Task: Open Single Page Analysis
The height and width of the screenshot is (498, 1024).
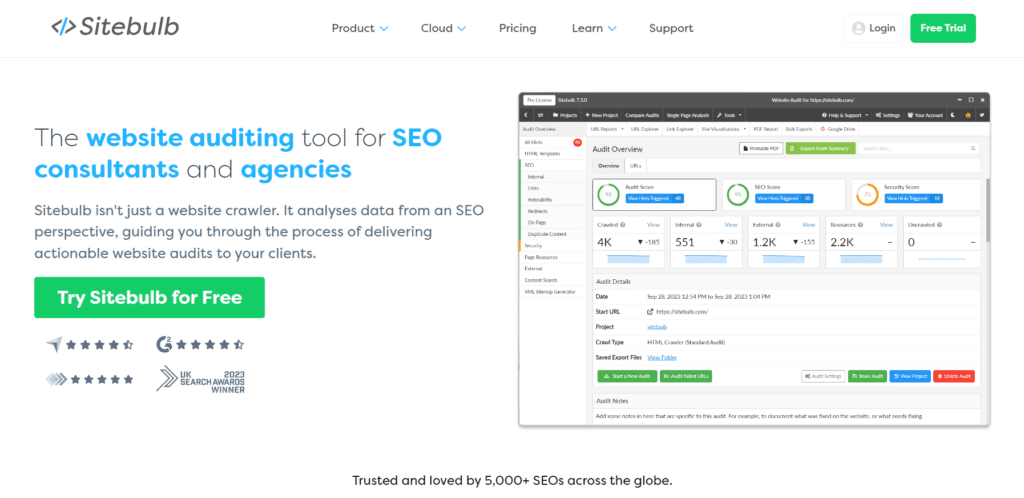Action: click(x=686, y=115)
